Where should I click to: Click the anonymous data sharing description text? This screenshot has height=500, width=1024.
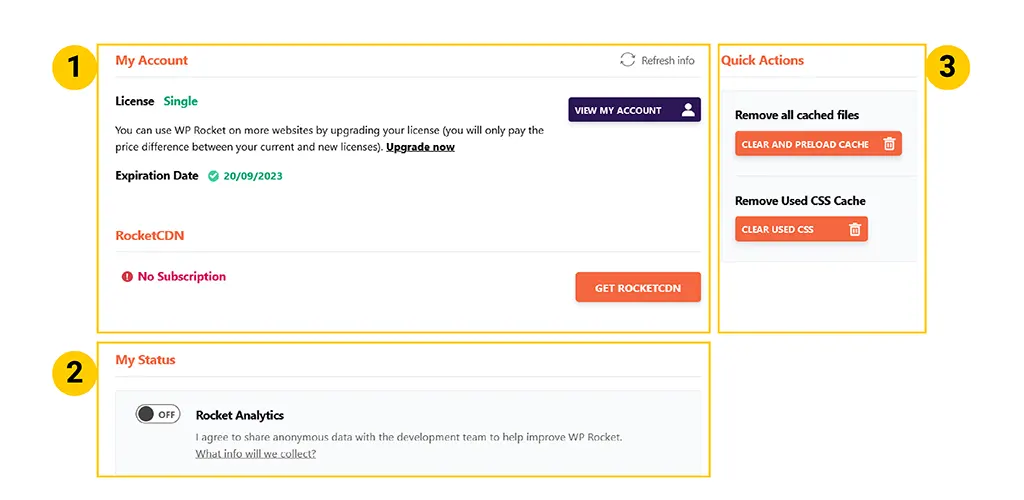[x=409, y=437]
